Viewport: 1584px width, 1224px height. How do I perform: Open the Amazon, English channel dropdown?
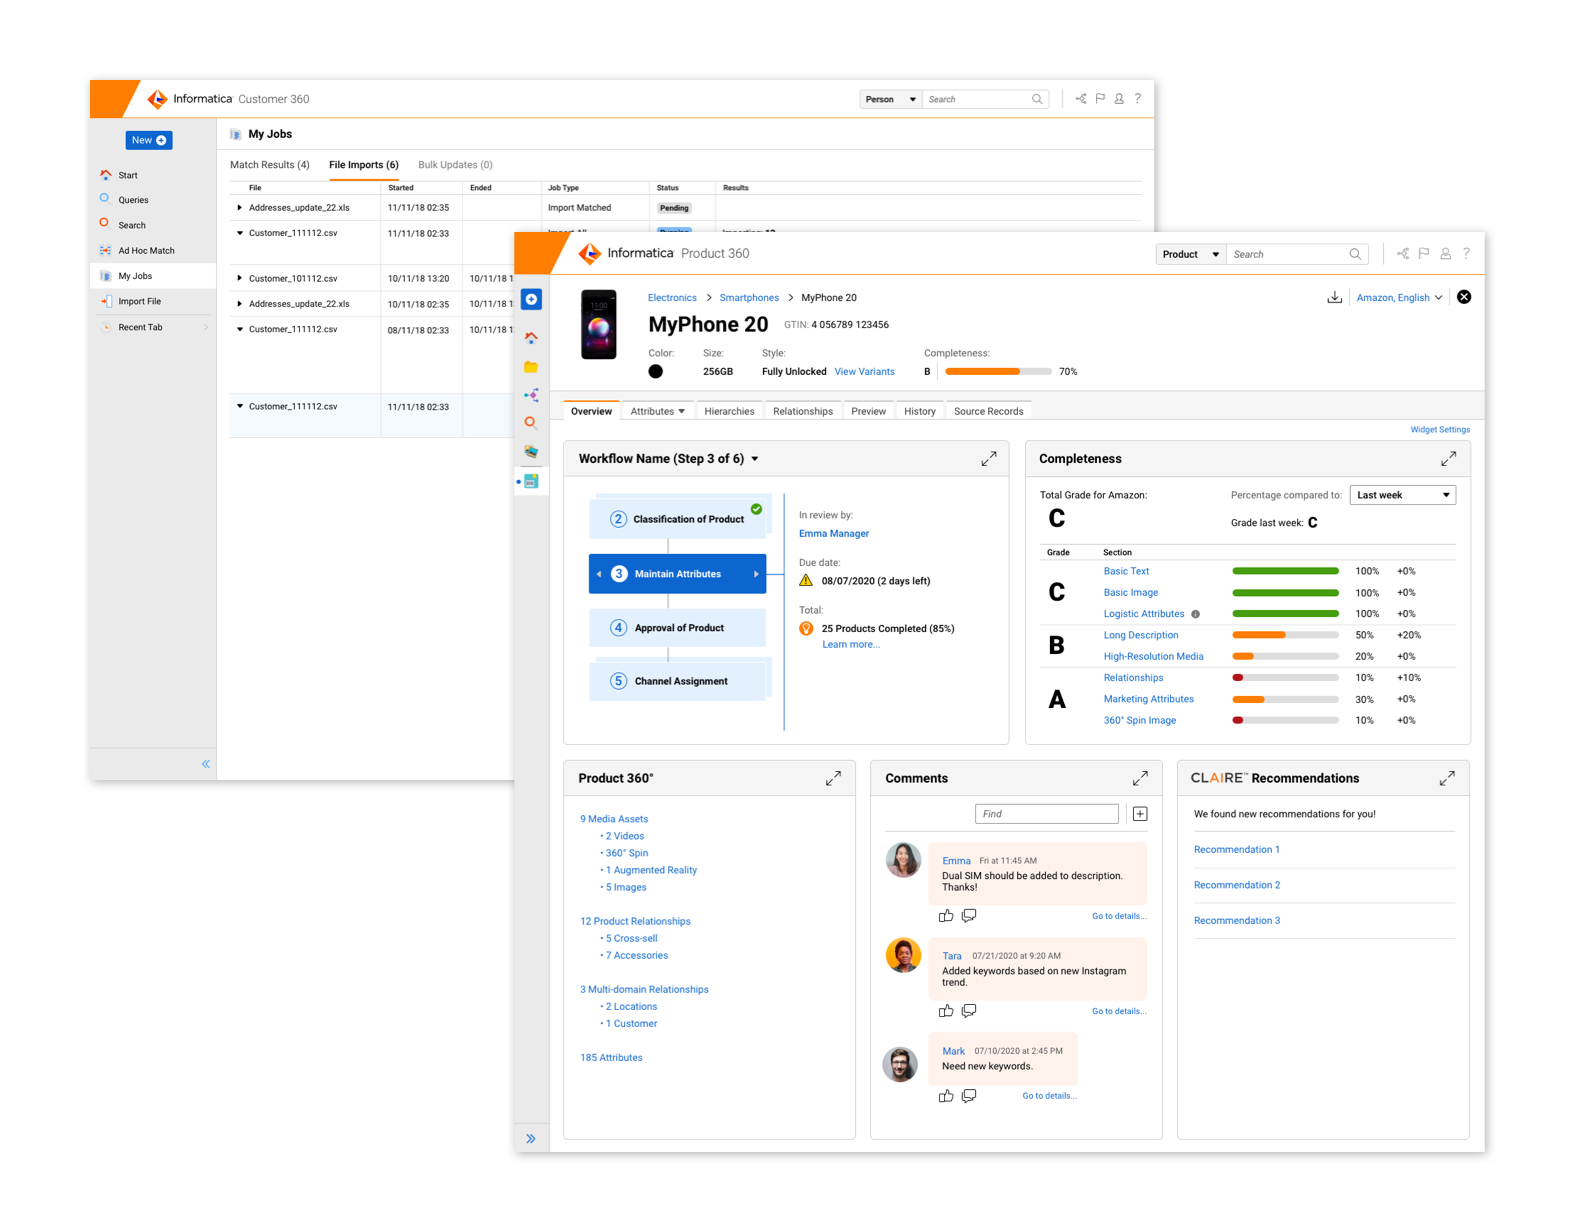coord(1399,297)
